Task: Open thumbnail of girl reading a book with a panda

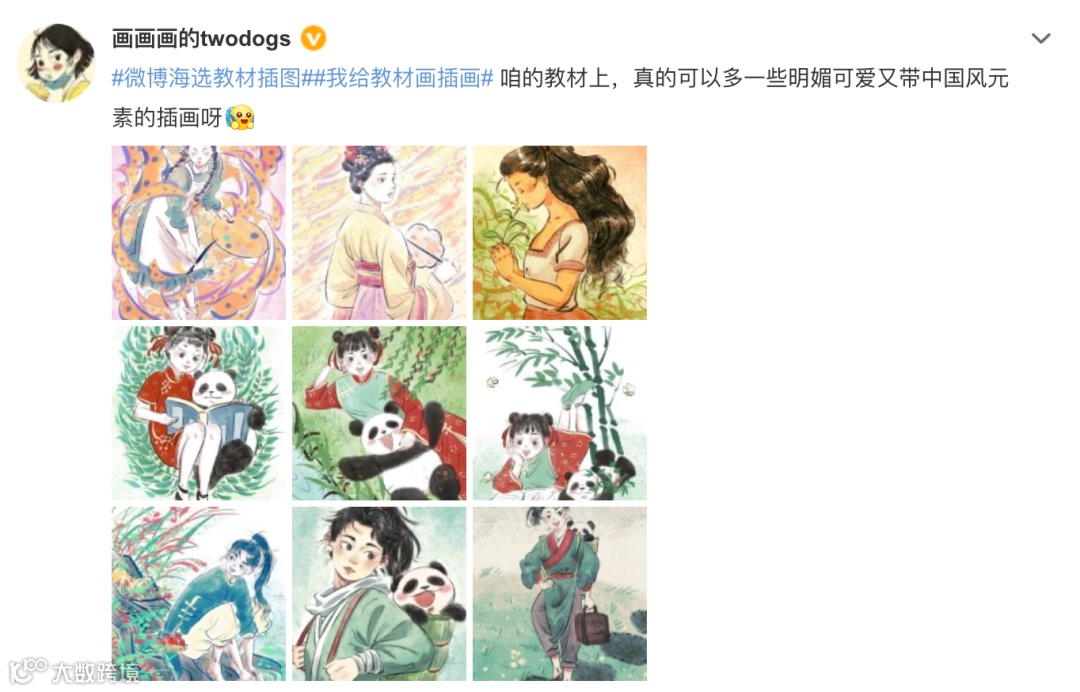Action: coord(198,413)
